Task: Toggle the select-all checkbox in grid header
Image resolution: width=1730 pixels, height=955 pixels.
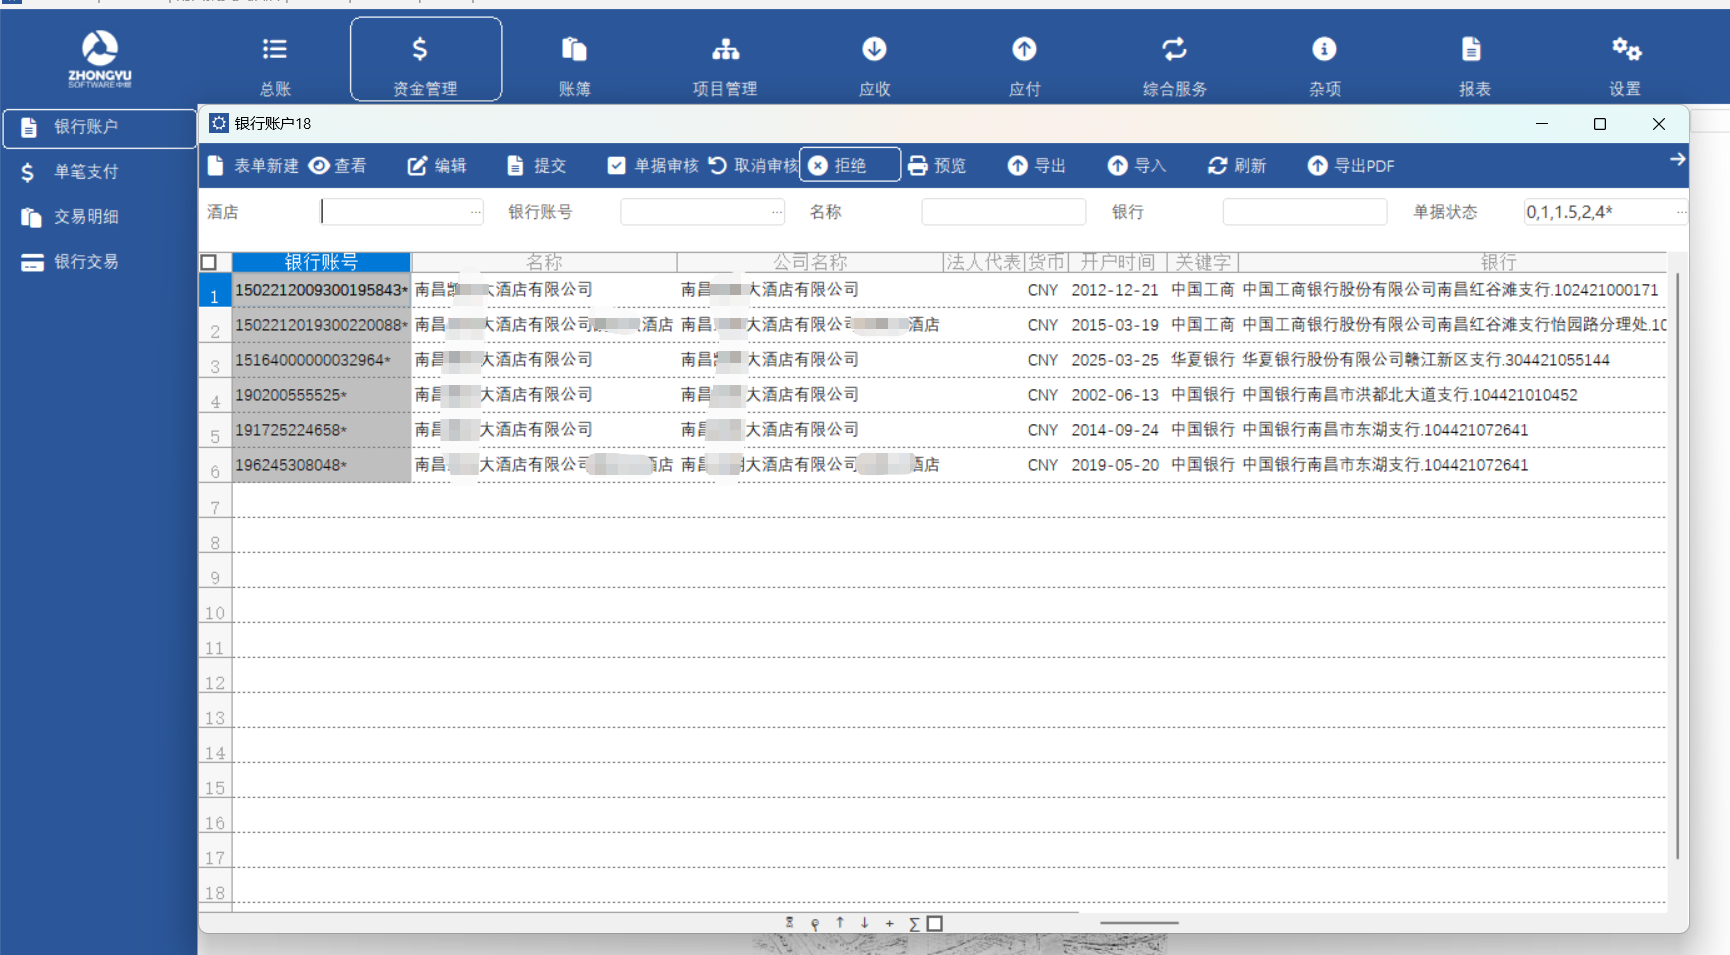Action: pyautogui.click(x=209, y=263)
